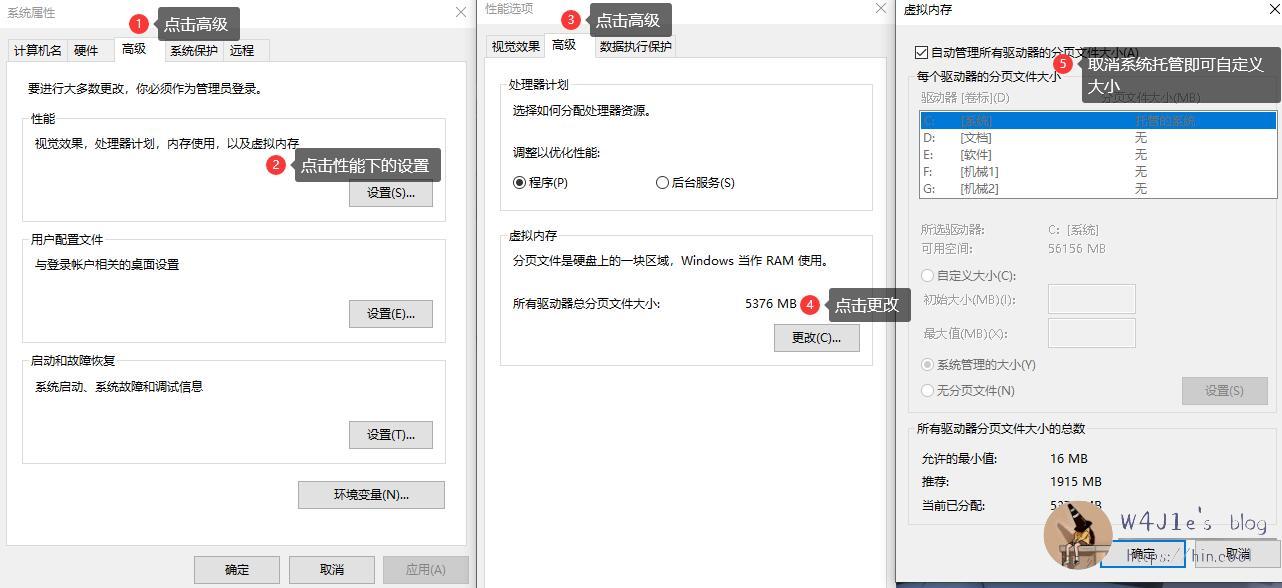Enable the 自定义大小 option
Viewport: 1282px width, 588px height.
[927, 275]
